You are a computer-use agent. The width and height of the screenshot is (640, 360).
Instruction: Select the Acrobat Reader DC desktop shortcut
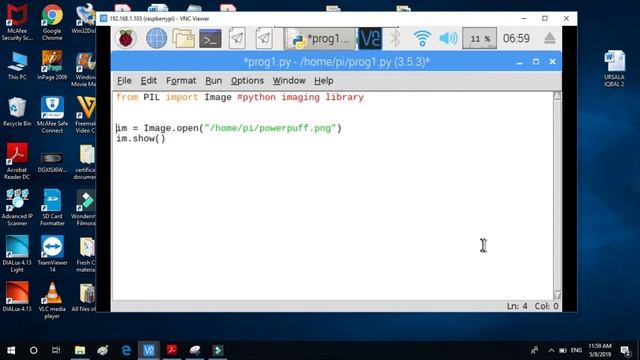(17, 161)
